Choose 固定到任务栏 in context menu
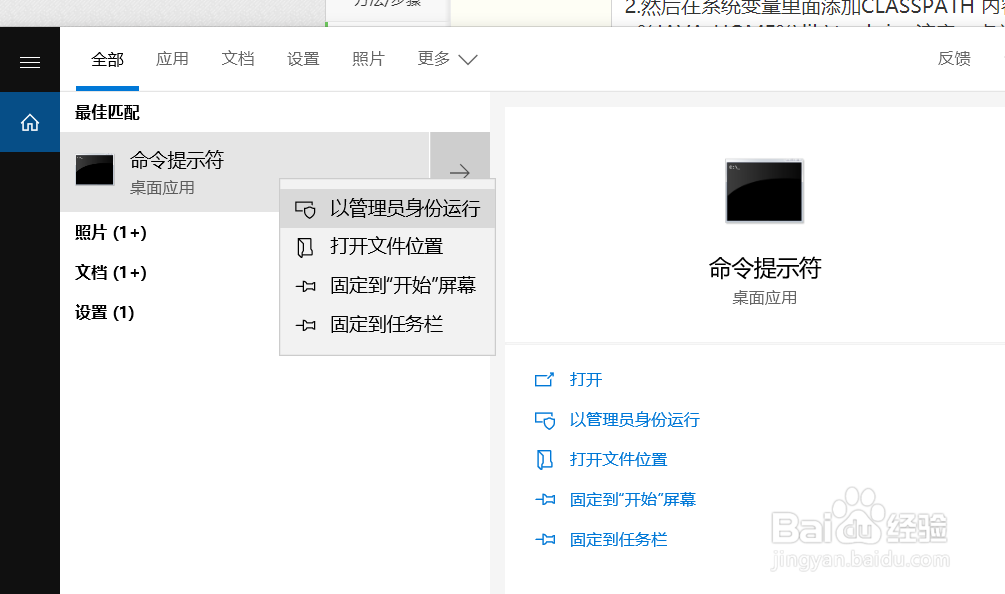 click(x=388, y=325)
